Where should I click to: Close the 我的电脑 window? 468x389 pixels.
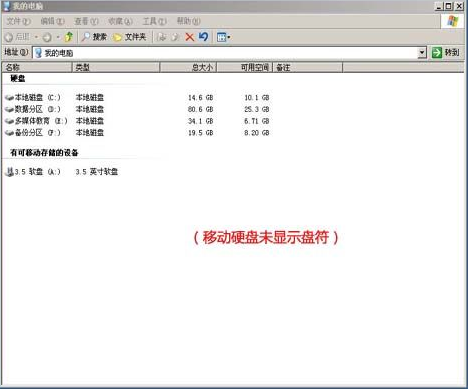tap(459, 6)
